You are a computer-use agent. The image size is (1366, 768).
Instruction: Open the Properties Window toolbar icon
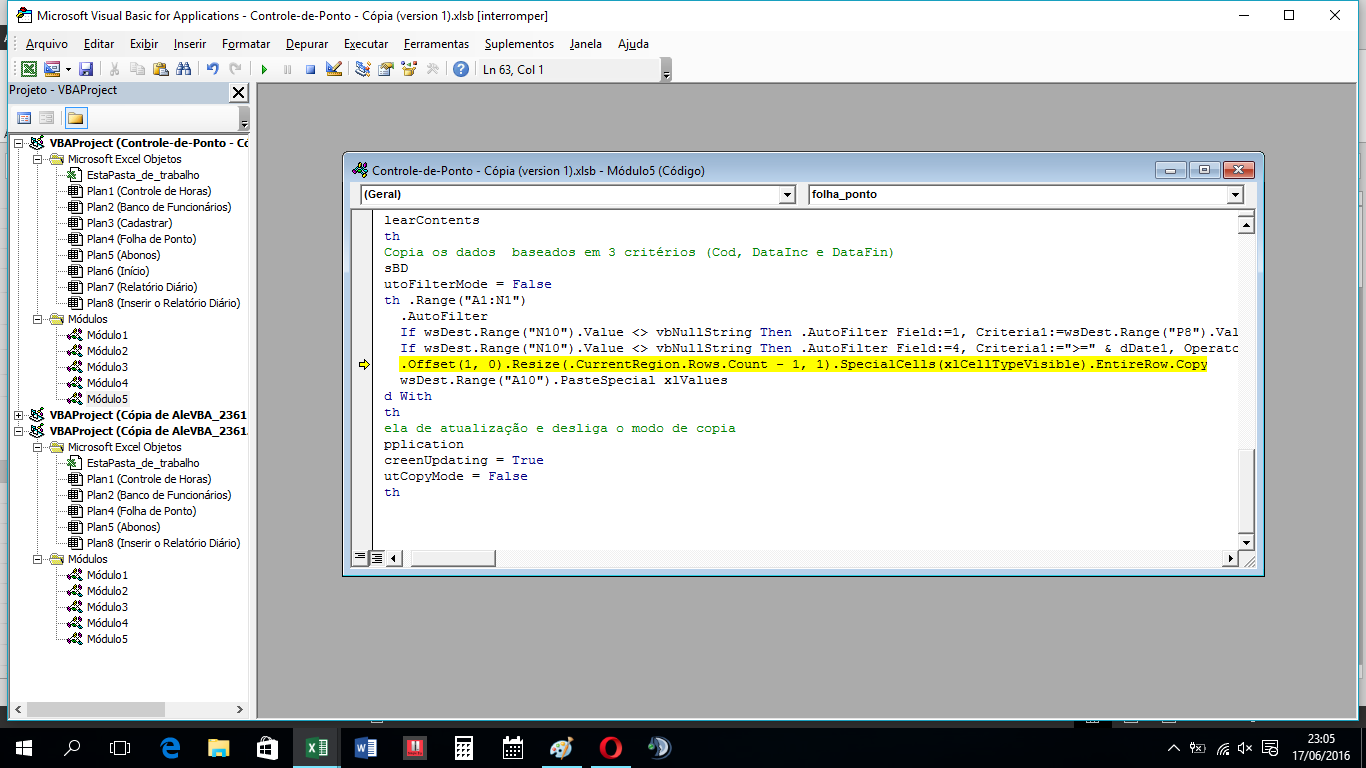[x=385, y=69]
